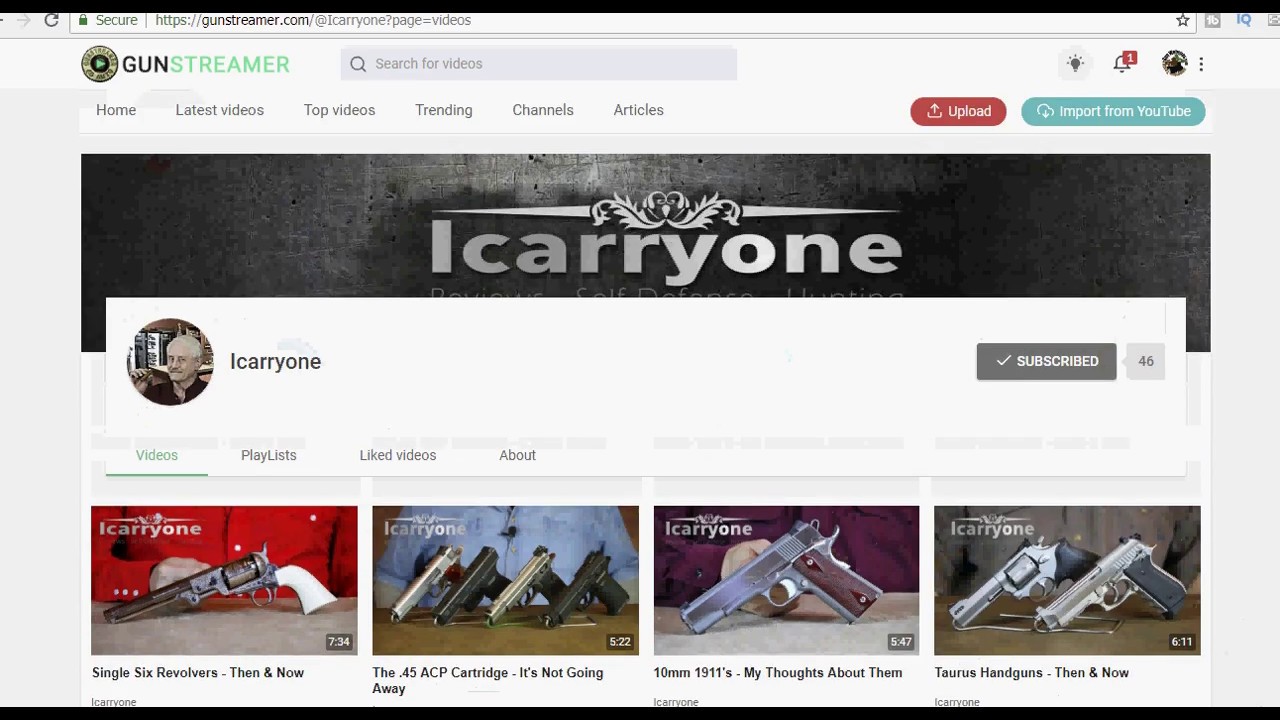
Task: Click the Icarryone channel name
Action: tap(276, 362)
